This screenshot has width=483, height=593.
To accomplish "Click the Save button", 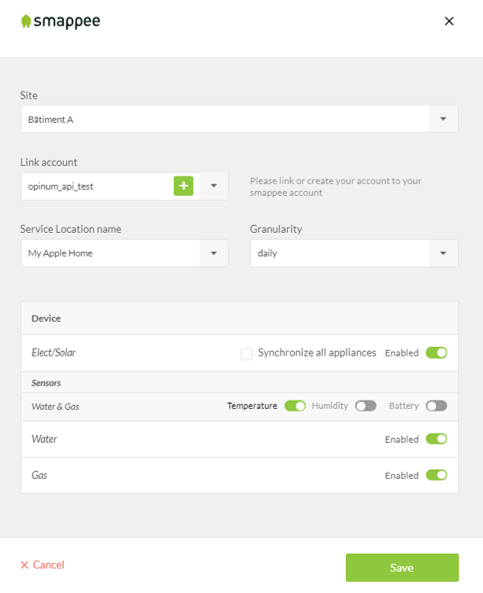I will (402, 568).
